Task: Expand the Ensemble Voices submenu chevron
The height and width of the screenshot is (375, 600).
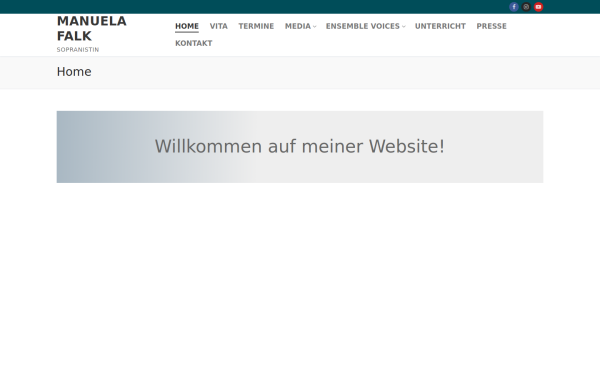Action: pyautogui.click(x=403, y=26)
